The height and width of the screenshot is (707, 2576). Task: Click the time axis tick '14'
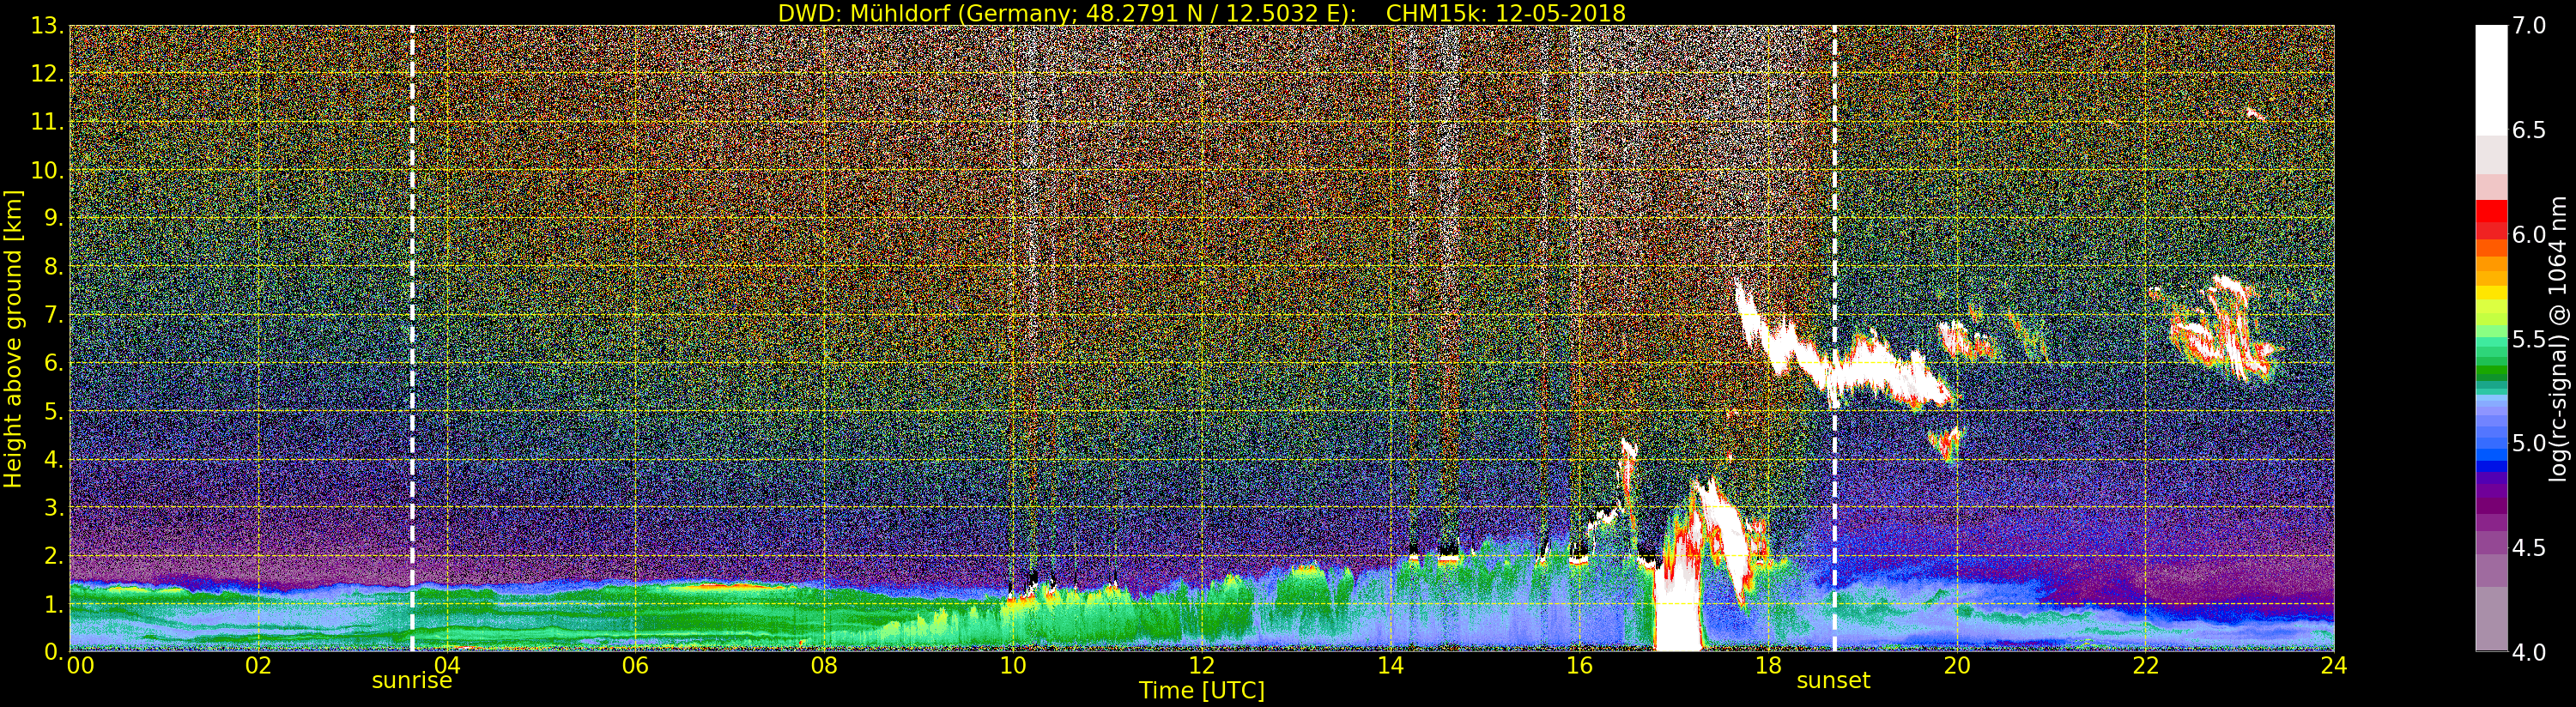coord(1390,666)
